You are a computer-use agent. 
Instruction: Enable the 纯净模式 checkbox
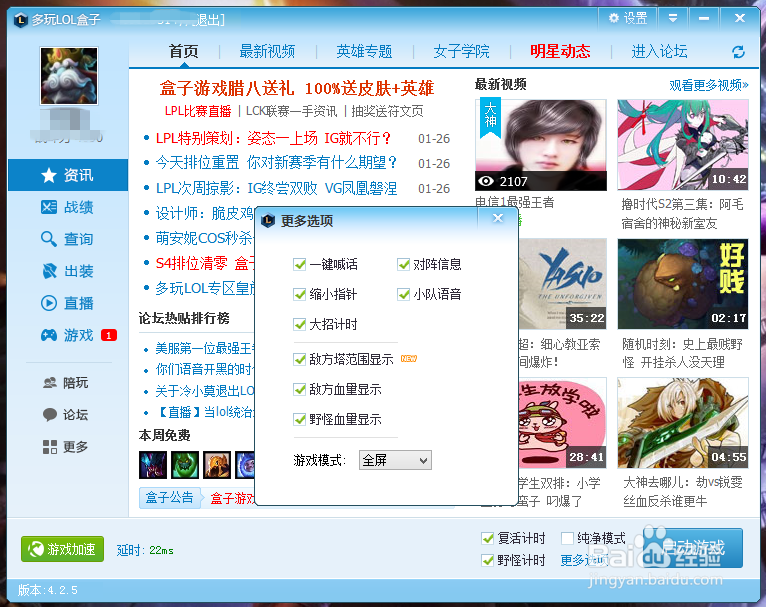pos(568,539)
